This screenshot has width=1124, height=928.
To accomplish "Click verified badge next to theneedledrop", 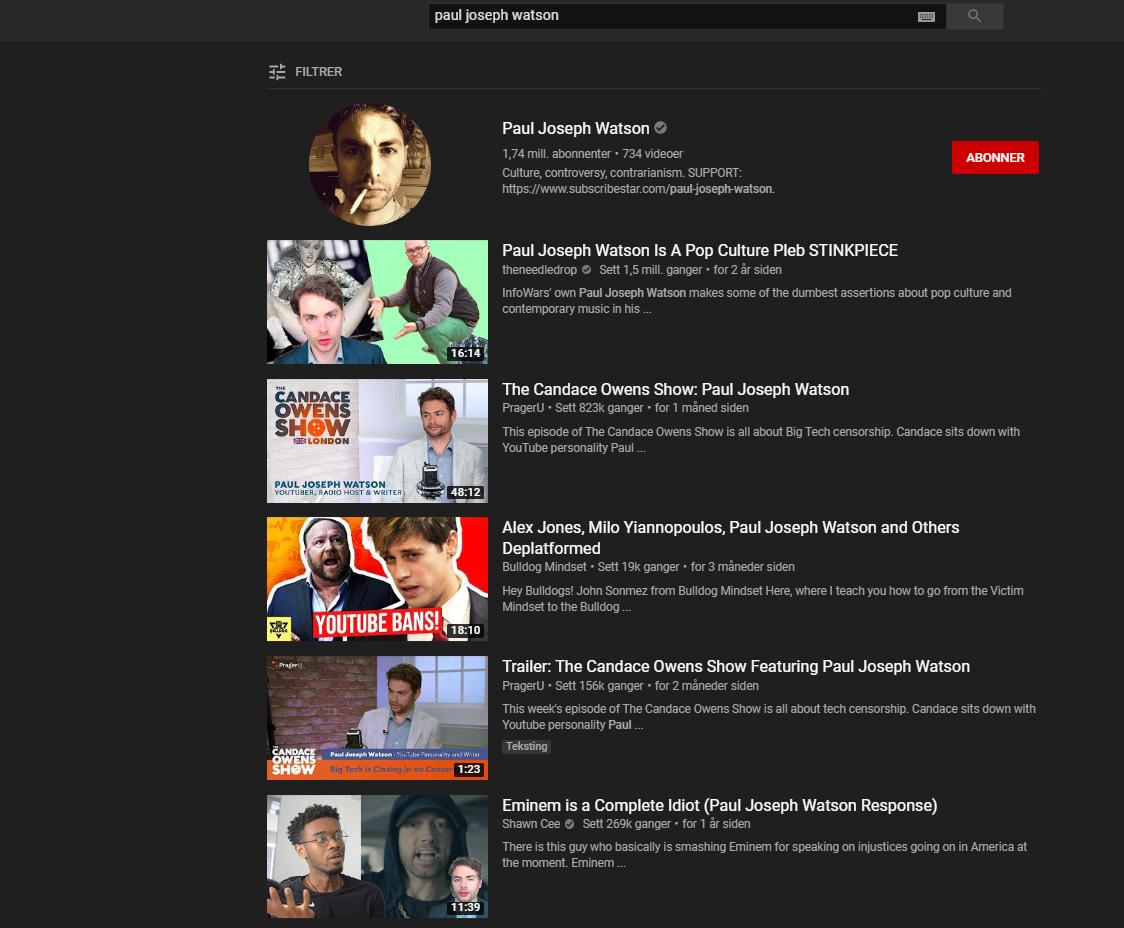I will (586, 270).
